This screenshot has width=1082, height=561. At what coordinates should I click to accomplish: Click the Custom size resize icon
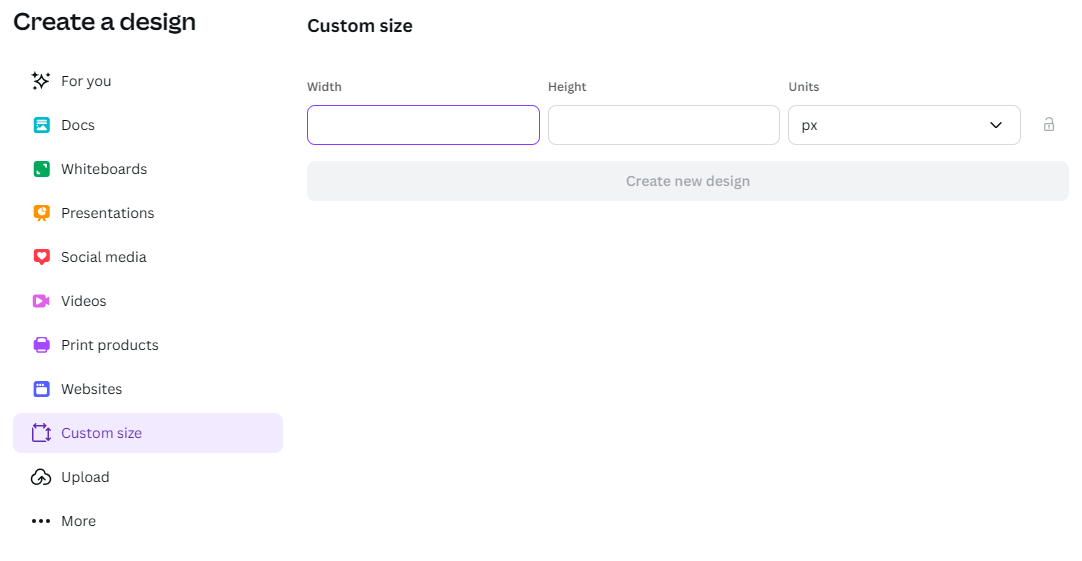(41, 433)
